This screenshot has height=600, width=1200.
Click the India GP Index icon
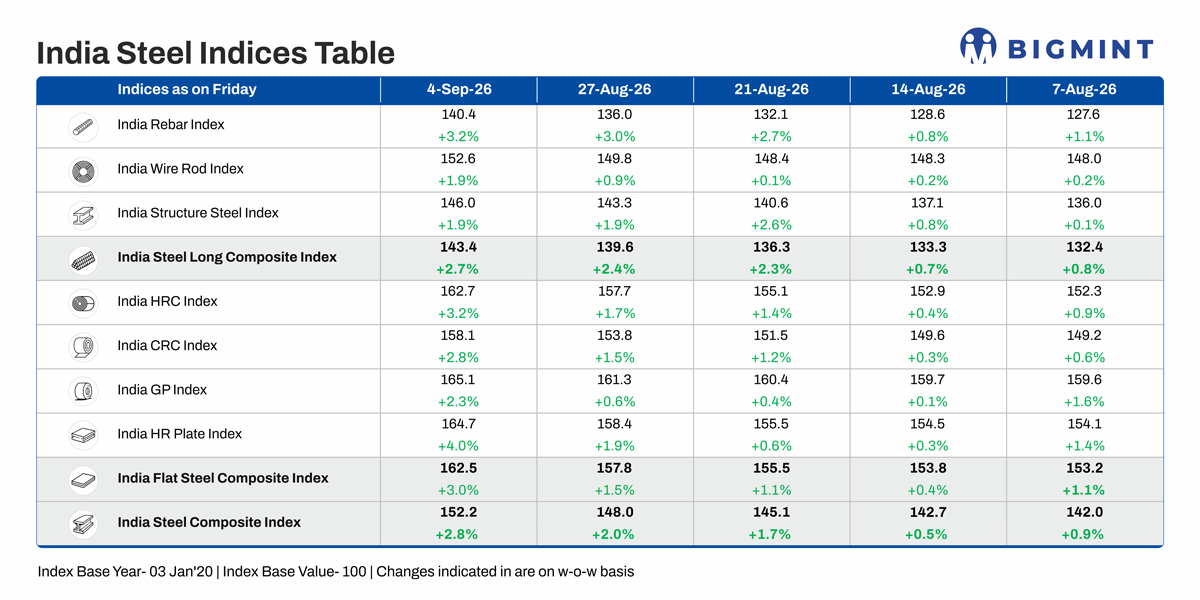click(82, 391)
